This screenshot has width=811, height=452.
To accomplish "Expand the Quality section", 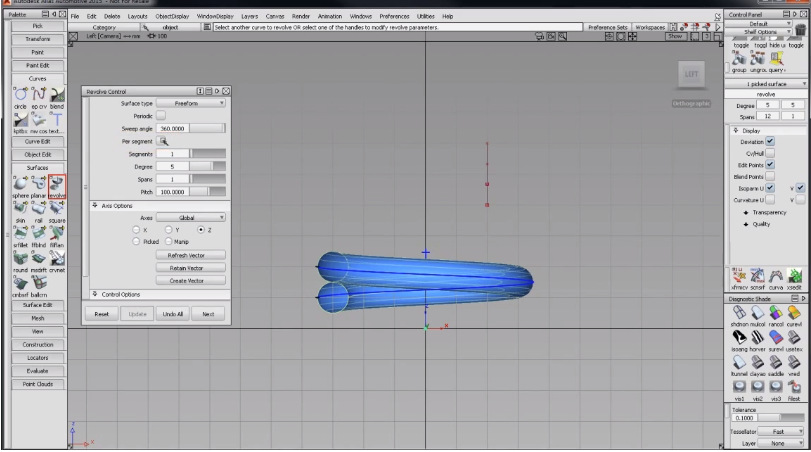I will pos(746,224).
